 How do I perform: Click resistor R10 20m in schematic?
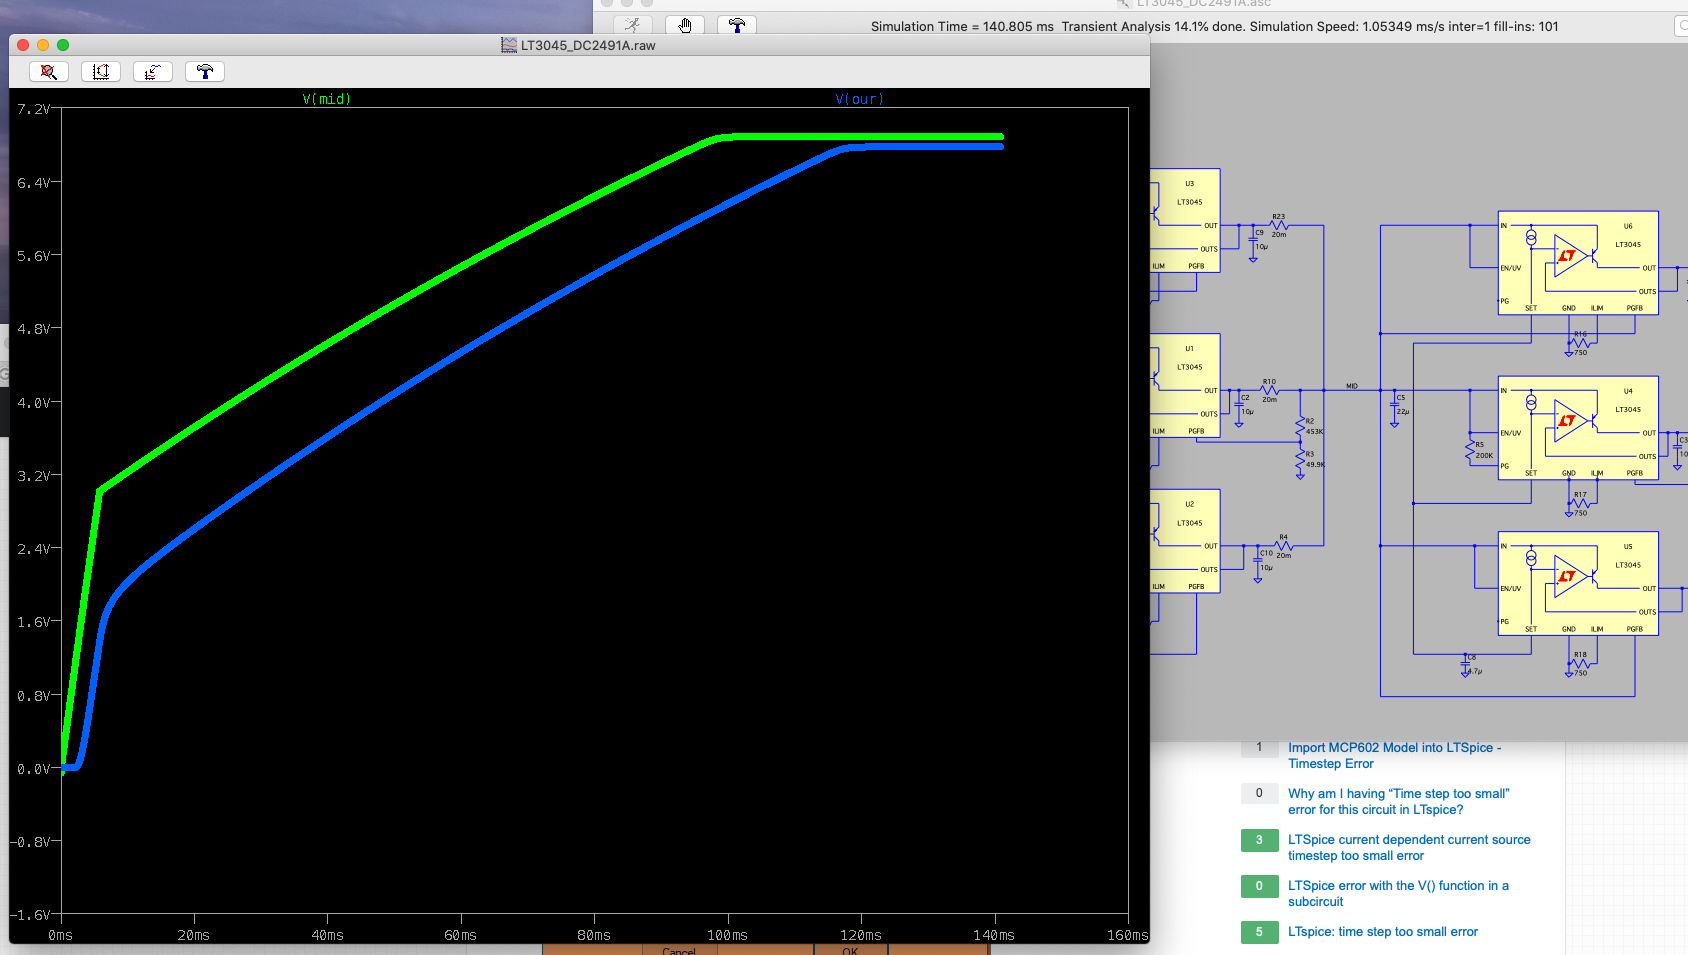1269,390
